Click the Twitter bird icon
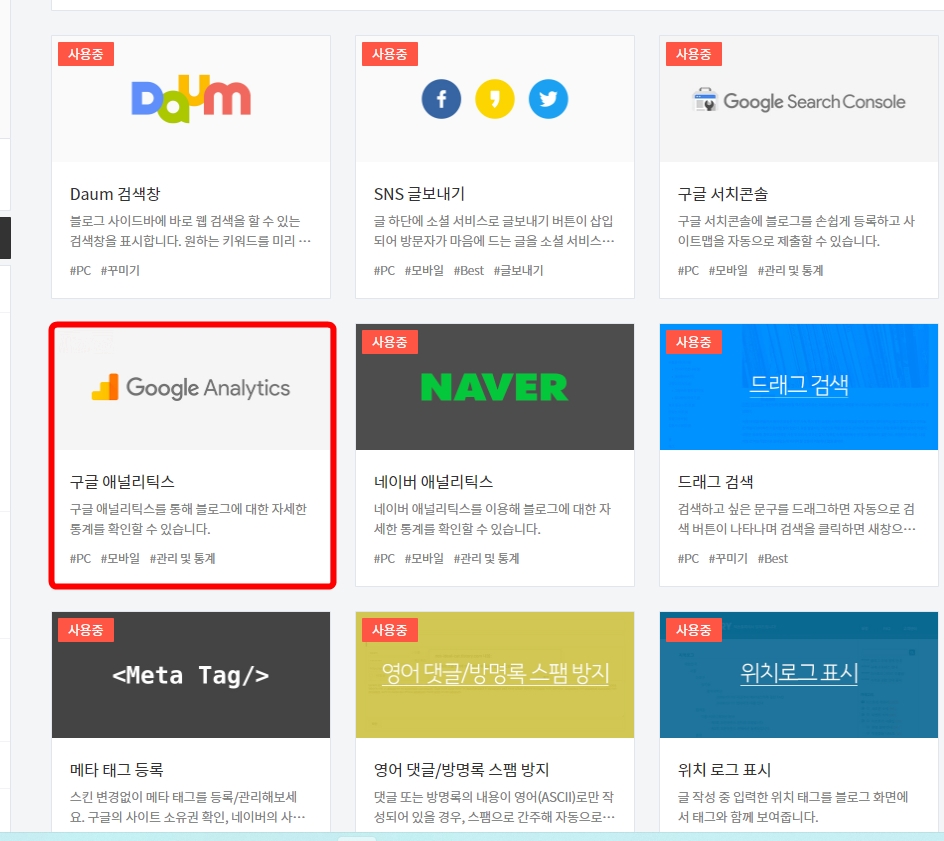The image size is (944, 841). tap(548, 99)
